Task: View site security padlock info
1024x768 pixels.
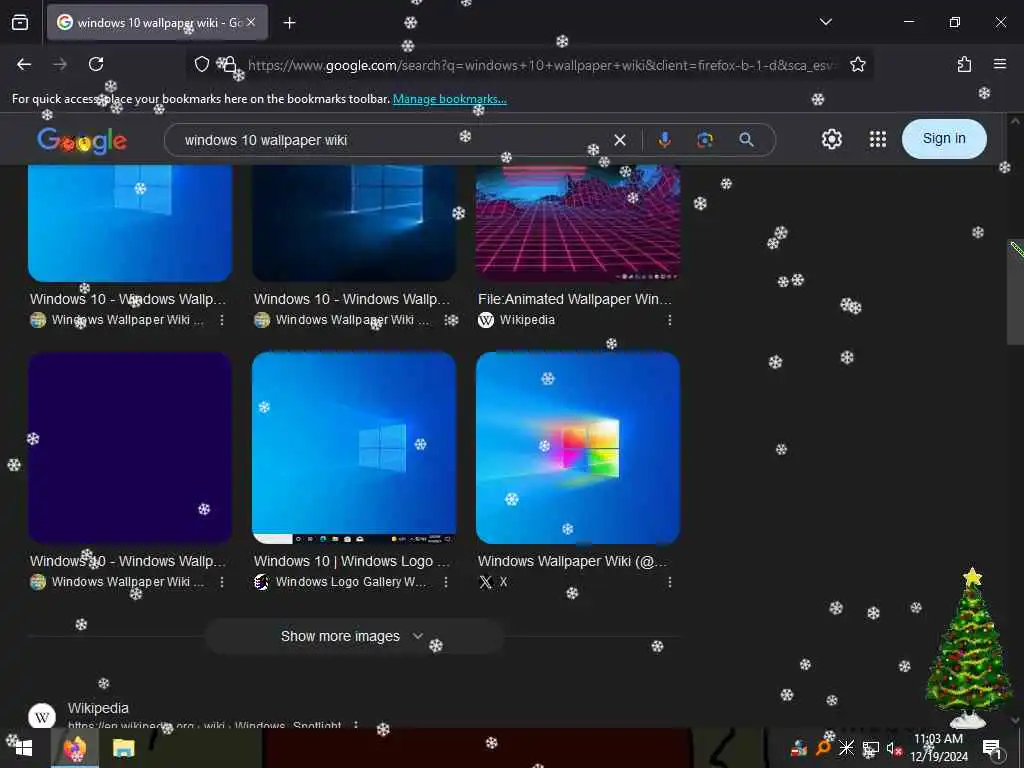Action: point(229,64)
